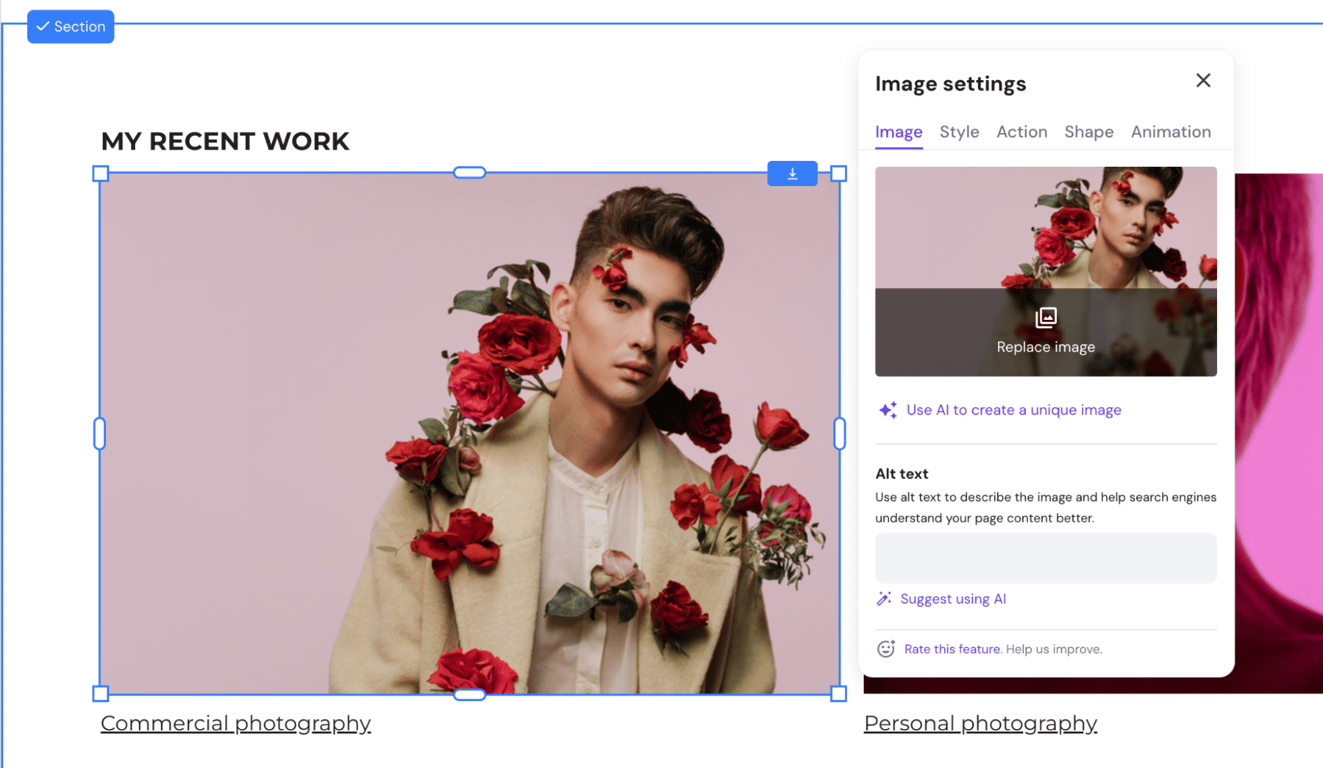Select the Image tab
The image size is (1323, 768).
(x=898, y=131)
